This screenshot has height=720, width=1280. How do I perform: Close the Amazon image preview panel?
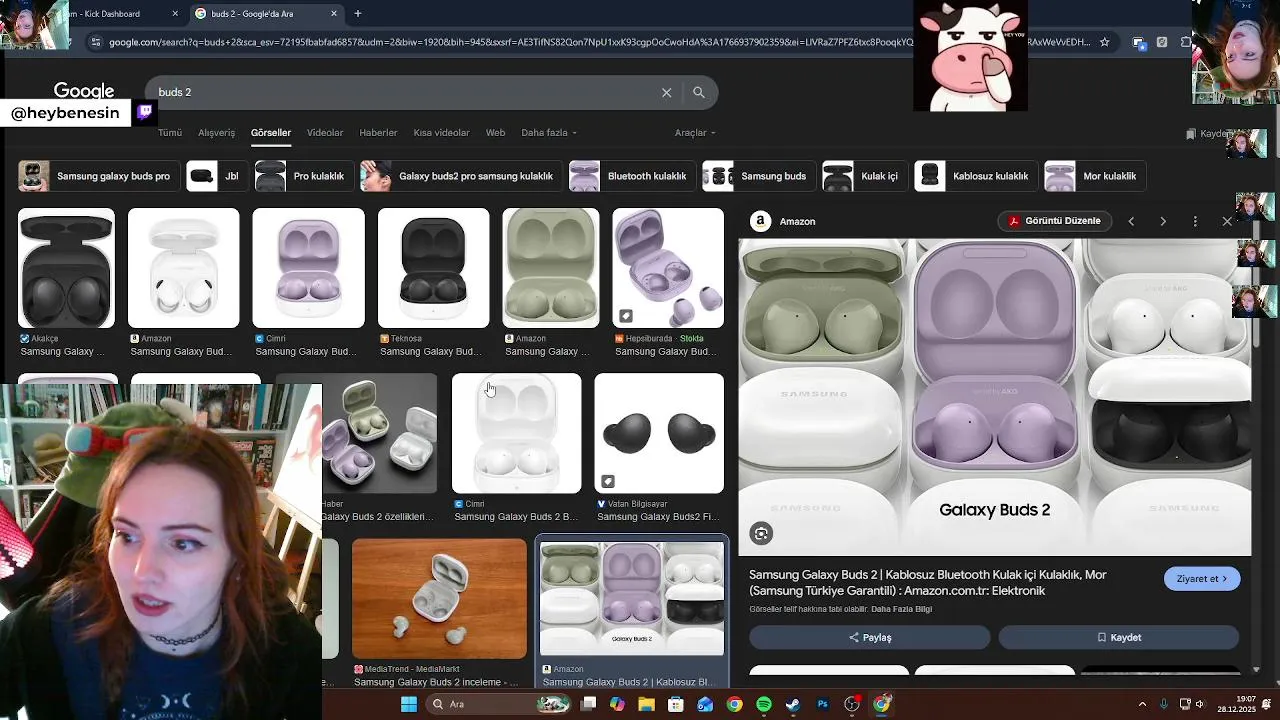(x=1227, y=221)
